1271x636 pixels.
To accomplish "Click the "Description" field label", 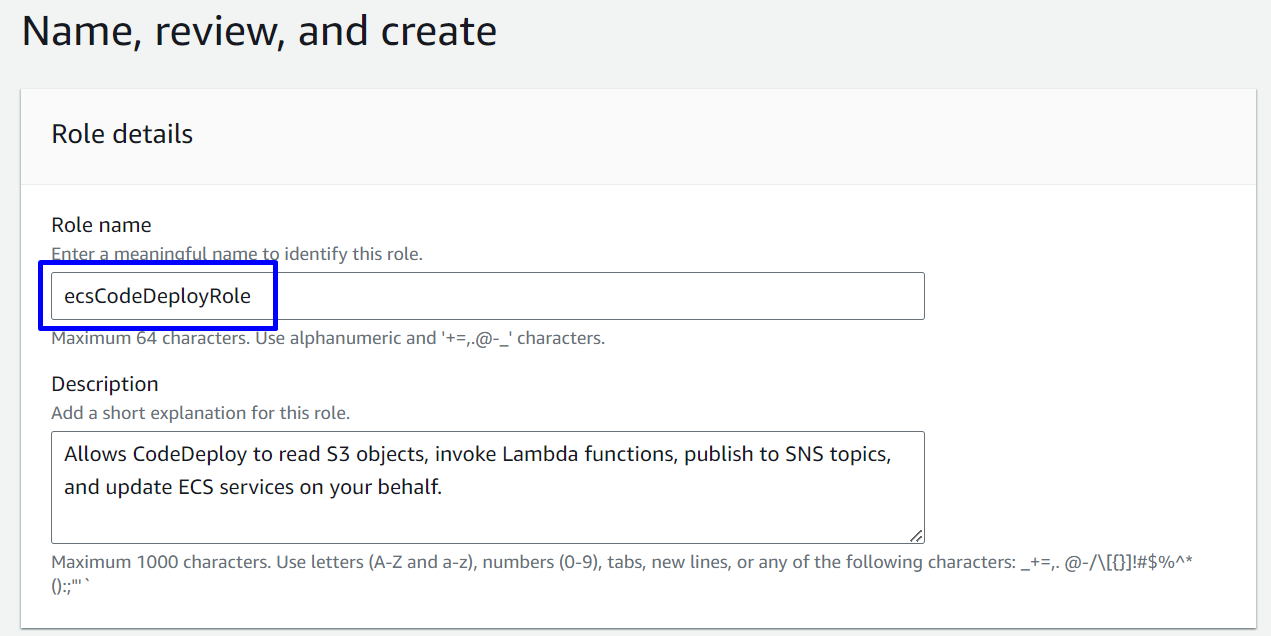I will coord(105,384).
